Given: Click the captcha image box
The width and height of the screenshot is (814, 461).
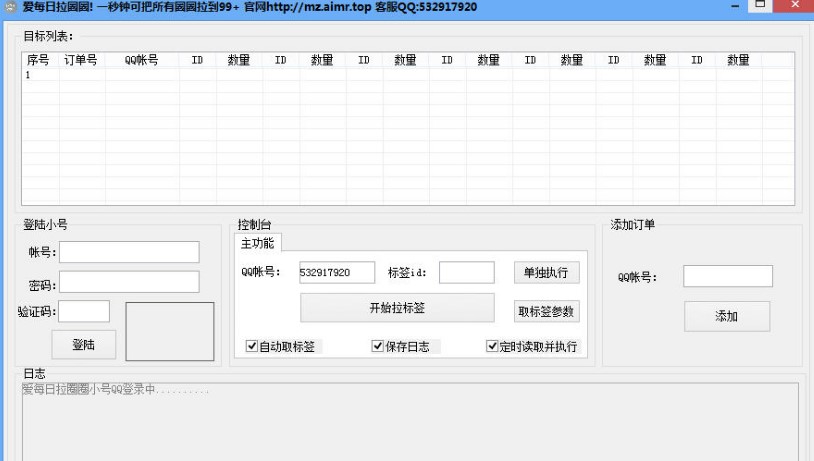Looking at the screenshot, I should click(x=170, y=331).
